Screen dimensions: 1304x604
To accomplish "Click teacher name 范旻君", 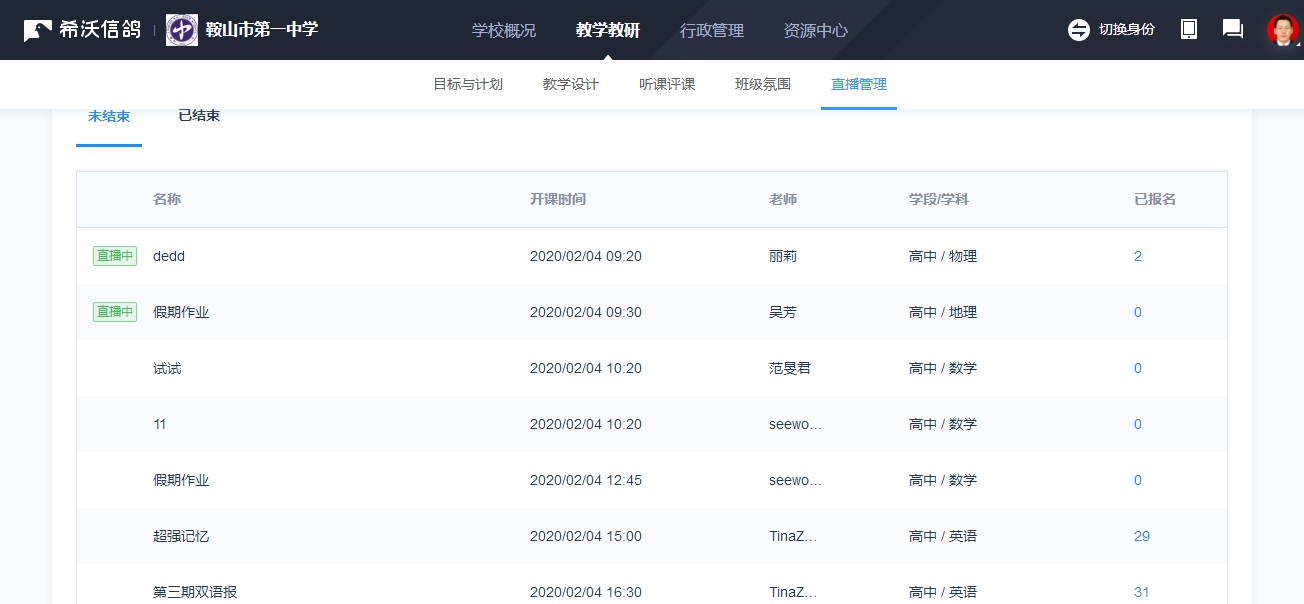I will (790, 368).
